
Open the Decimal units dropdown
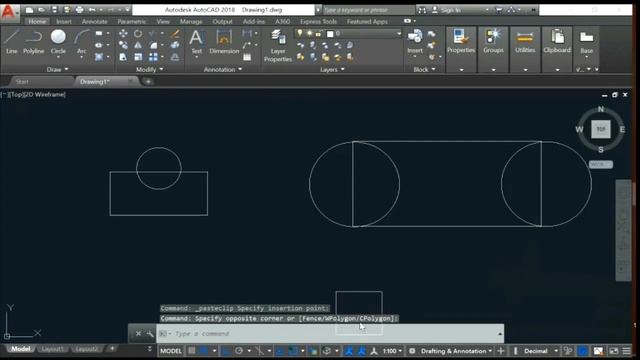[540, 351]
